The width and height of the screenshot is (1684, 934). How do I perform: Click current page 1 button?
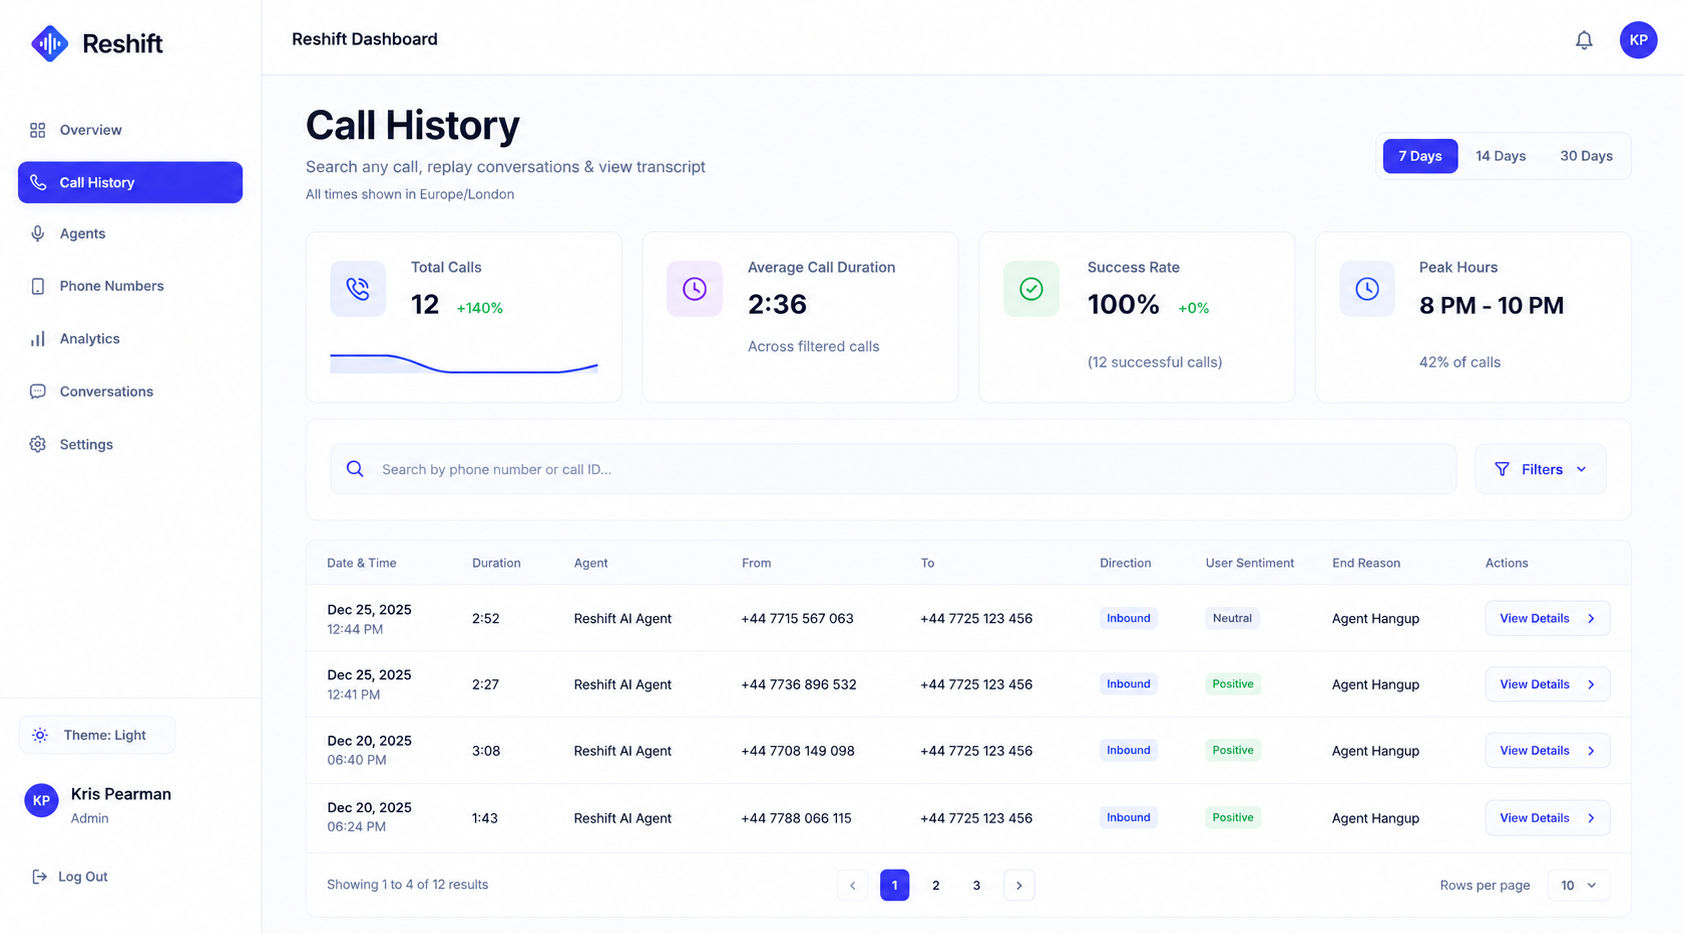(x=895, y=885)
